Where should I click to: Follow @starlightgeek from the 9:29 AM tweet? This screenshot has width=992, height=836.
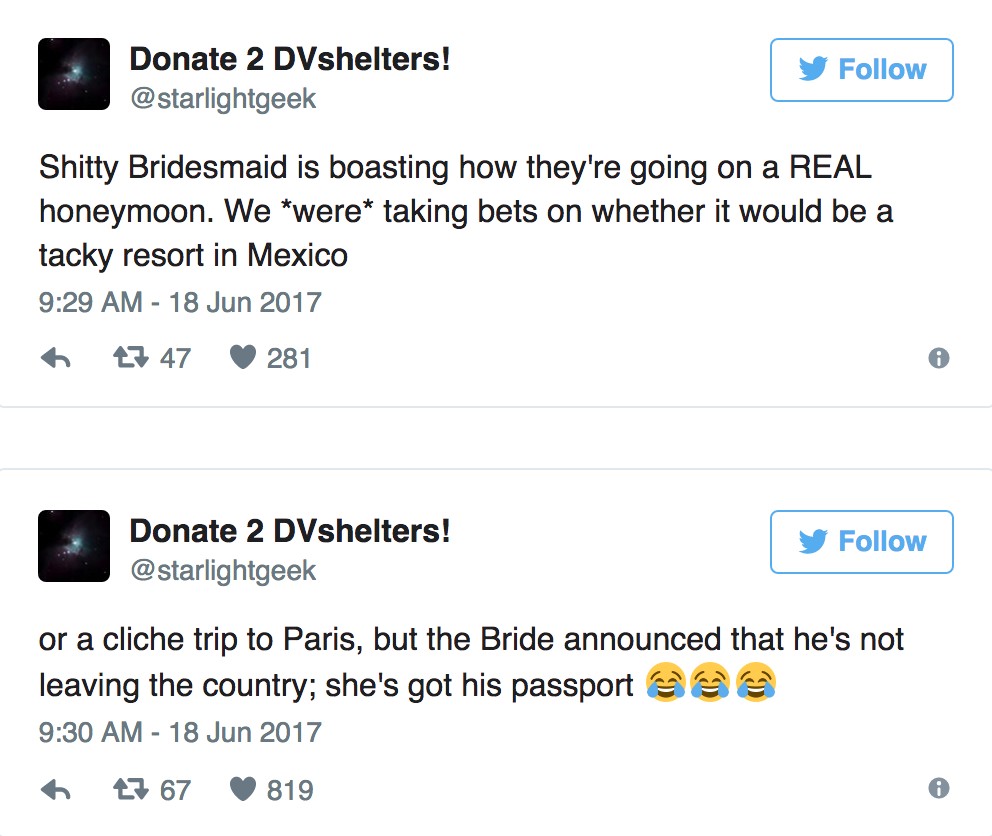coord(861,70)
